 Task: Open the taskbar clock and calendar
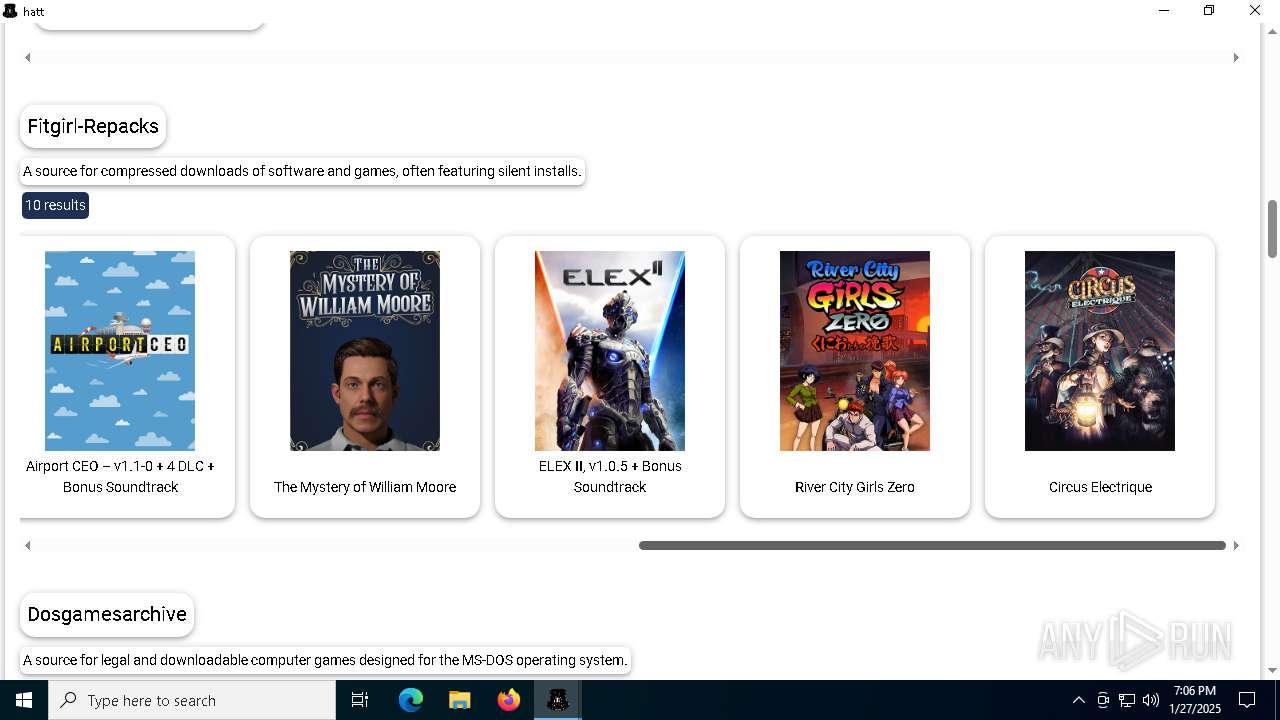click(x=1195, y=700)
